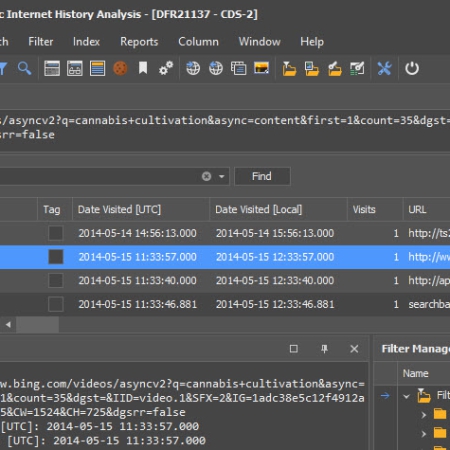
Task: Select local time 2014-05-14 15:56:13.000 cell
Action: pyautogui.click(x=275, y=233)
